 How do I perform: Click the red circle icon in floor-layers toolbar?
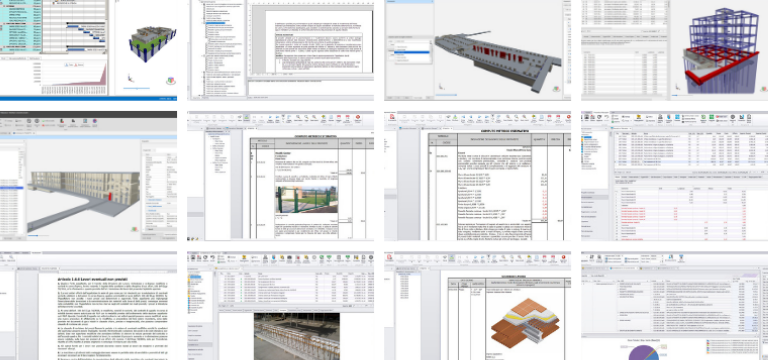pyautogui.click(x=563, y=258)
